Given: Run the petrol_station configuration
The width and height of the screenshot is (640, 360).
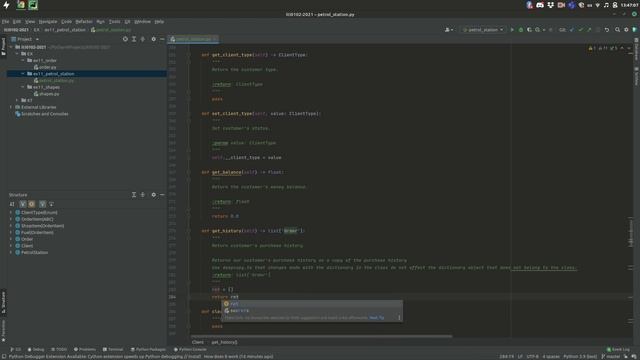Looking at the screenshot, I should (512, 30).
